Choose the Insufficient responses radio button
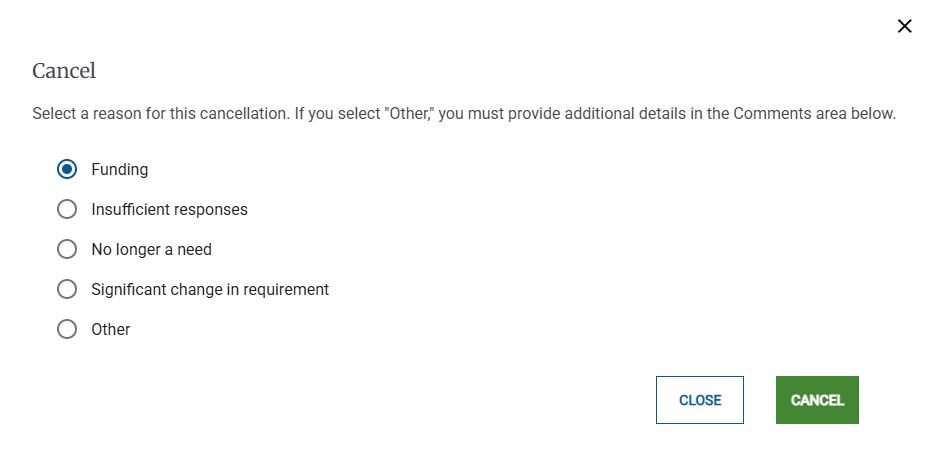The width and height of the screenshot is (928, 464). click(x=67, y=210)
